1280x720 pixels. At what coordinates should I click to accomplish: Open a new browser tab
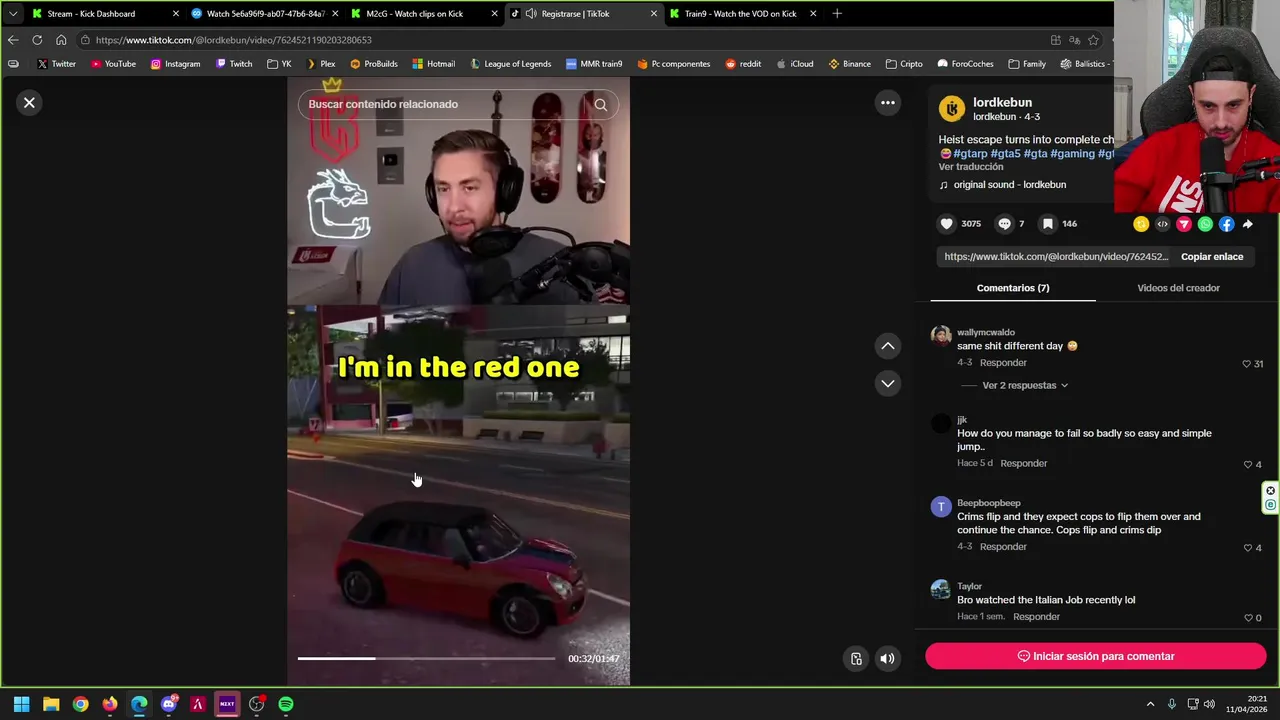[x=837, y=14]
